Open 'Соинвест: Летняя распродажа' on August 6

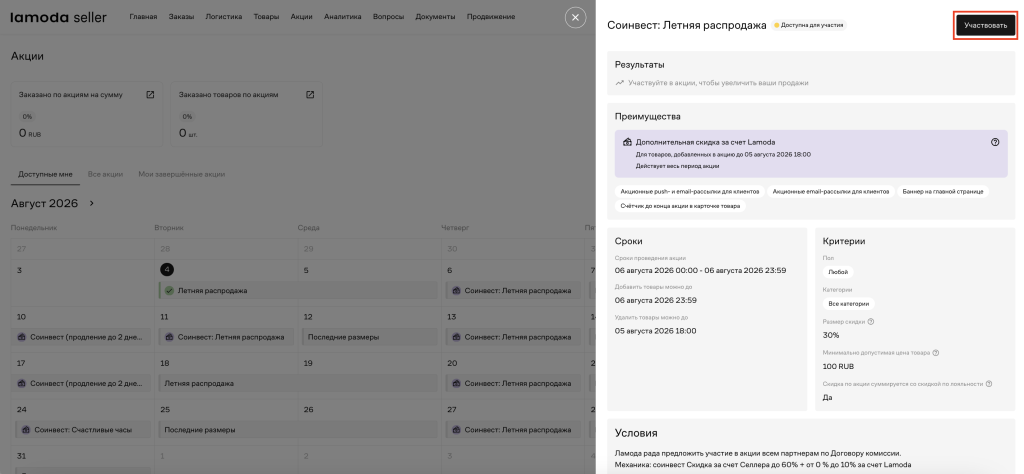[x=513, y=291]
